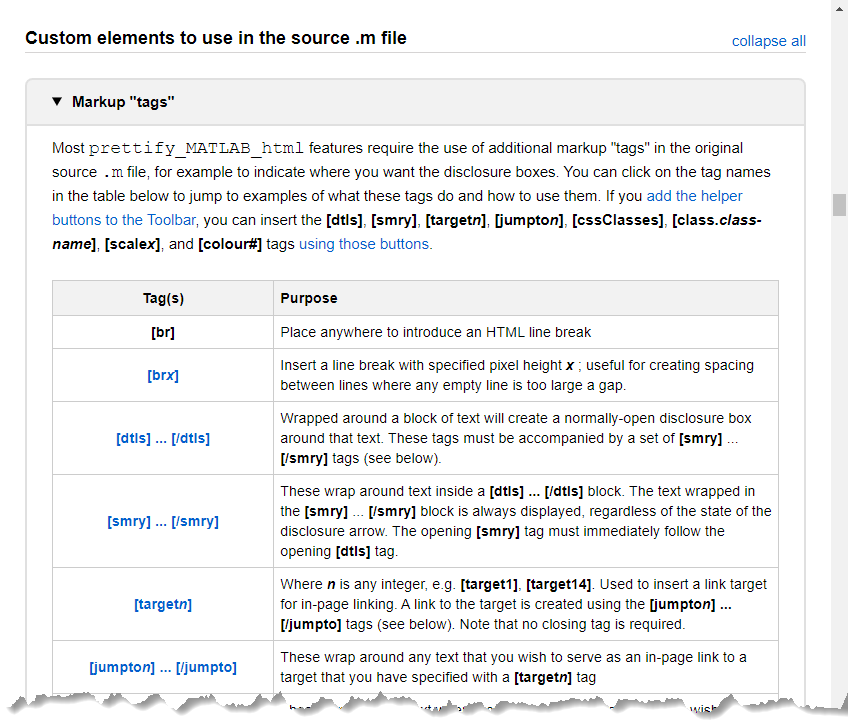
Task: Open the [jumpton] ... [/jumpto] tag link
Action: [163, 667]
